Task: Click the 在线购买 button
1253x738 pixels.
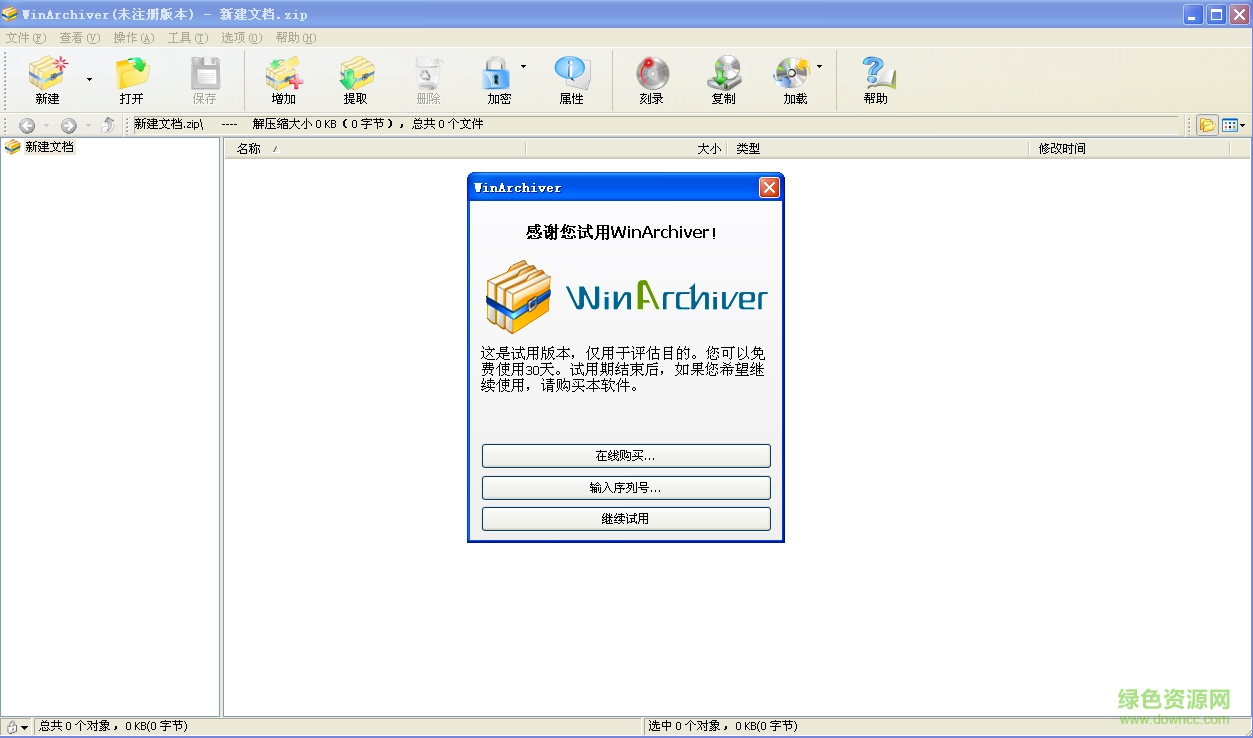Action: [x=625, y=455]
